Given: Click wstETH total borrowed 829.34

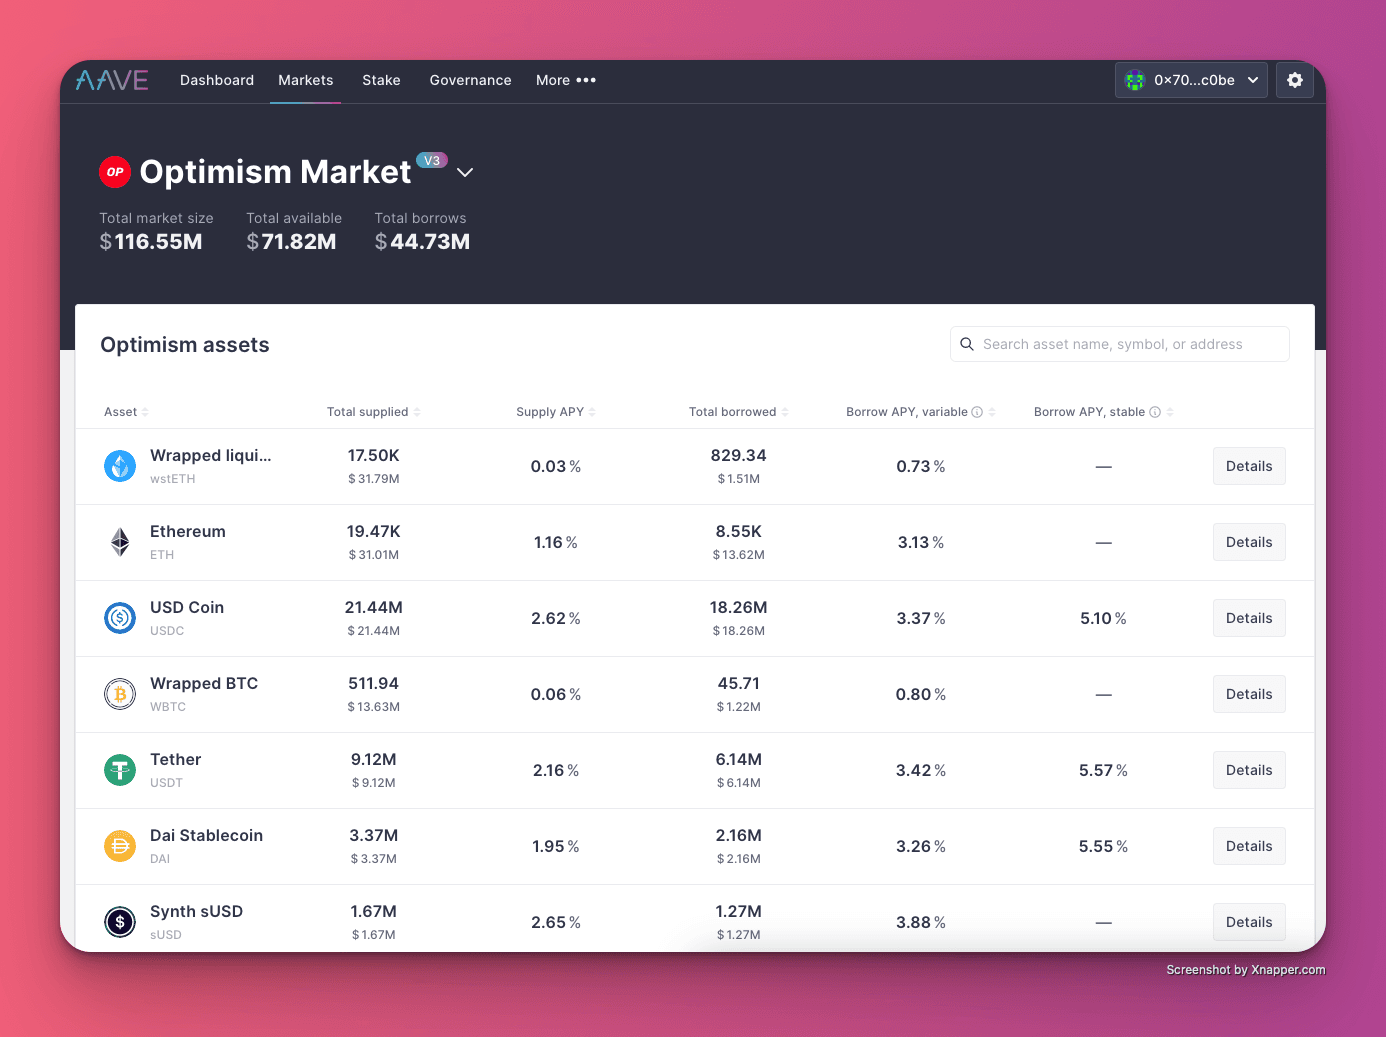Looking at the screenshot, I should pyautogui.click(x=739, y=455).
